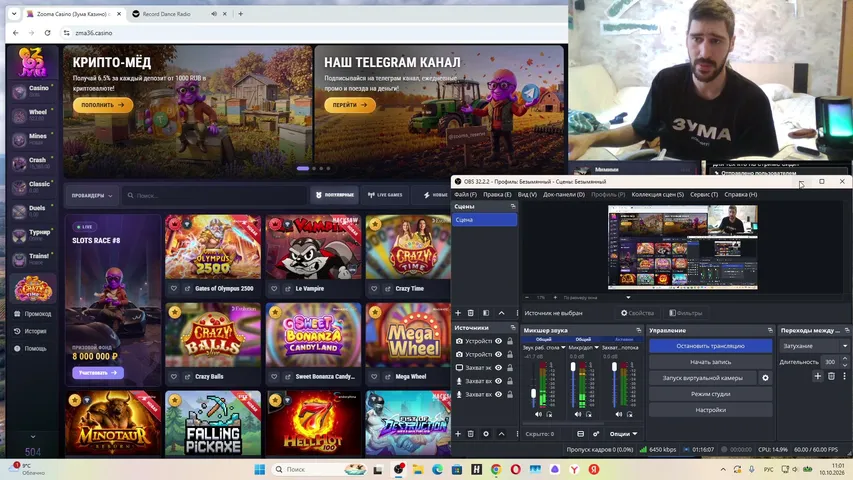Open advanced audio properties gears icon
The image size is (853, 480).
pyautogui.click(x=596, y=434)
